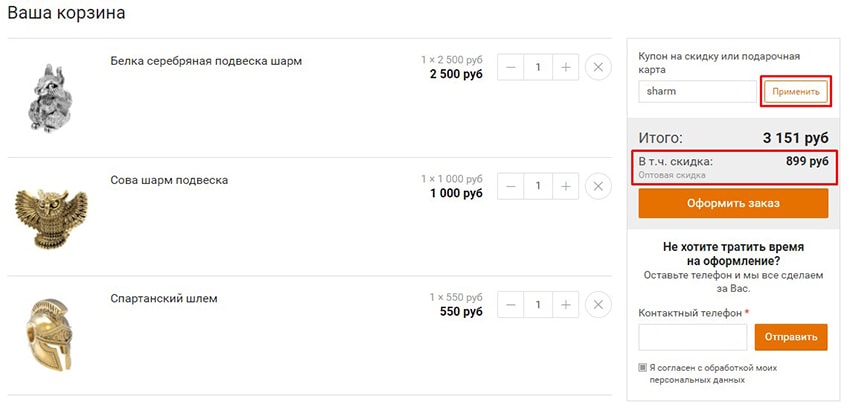Open the silver squirrel pendant thumbnail
Screen dimensions: 850x408
(44, 97)
